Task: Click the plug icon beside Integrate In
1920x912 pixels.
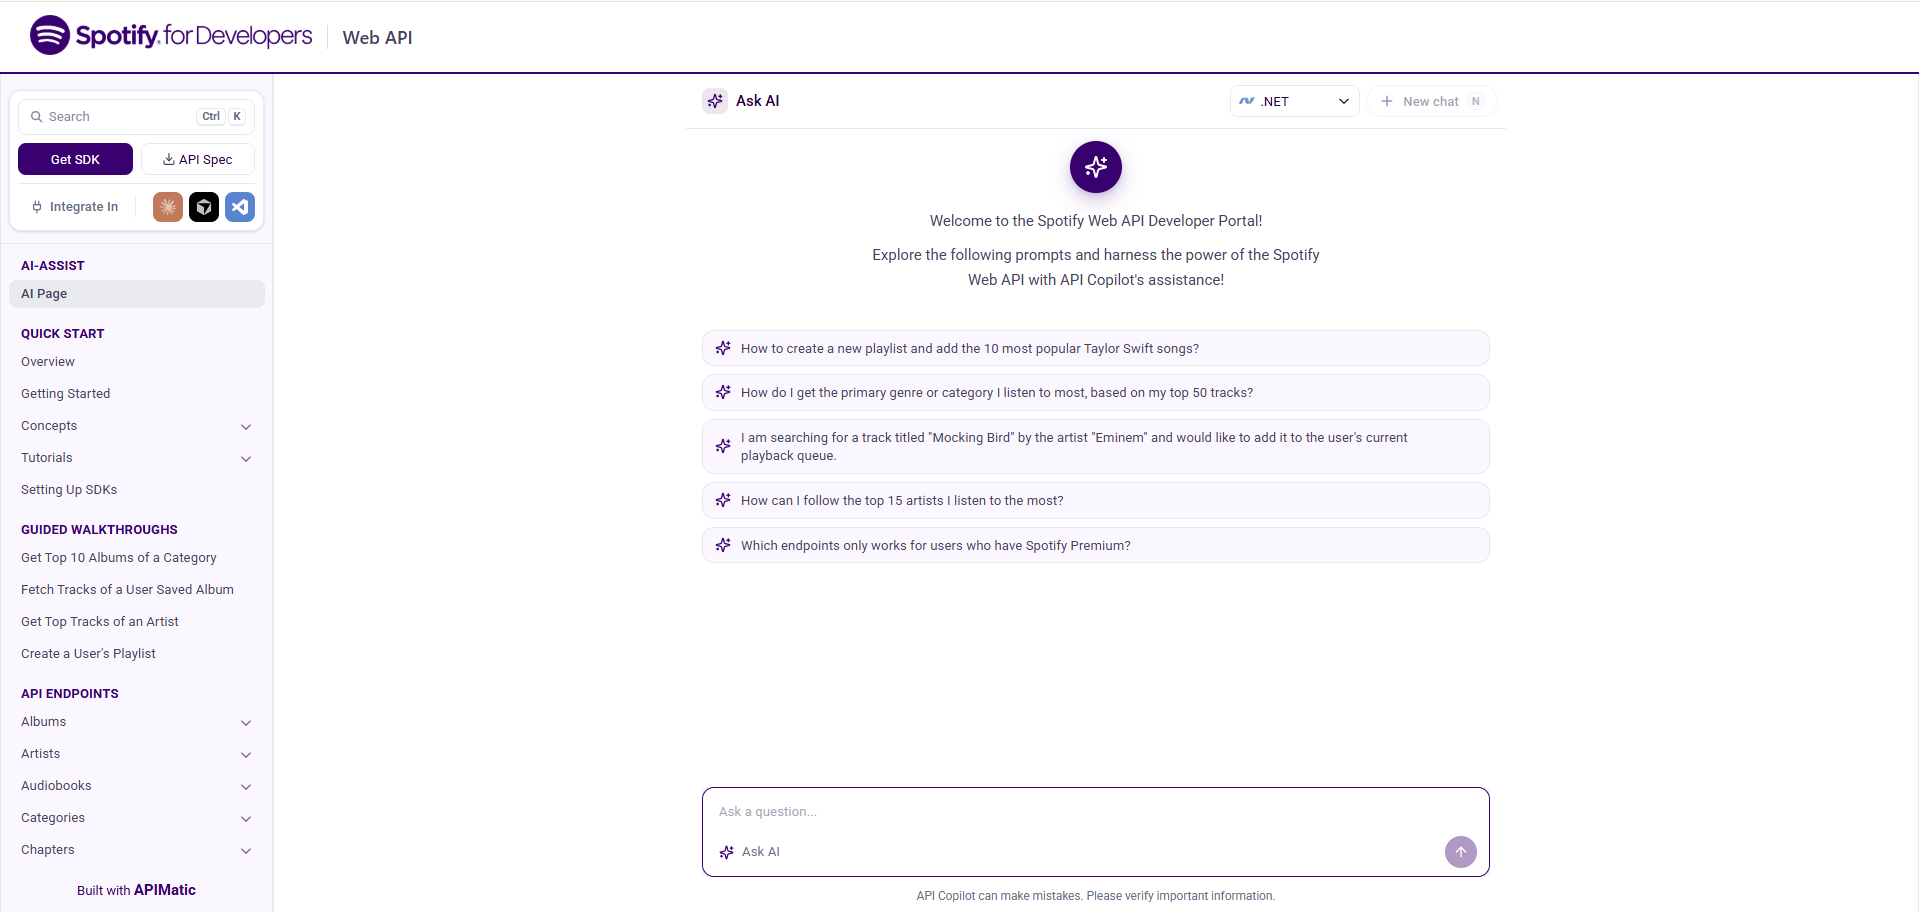Action: point(37,207)
